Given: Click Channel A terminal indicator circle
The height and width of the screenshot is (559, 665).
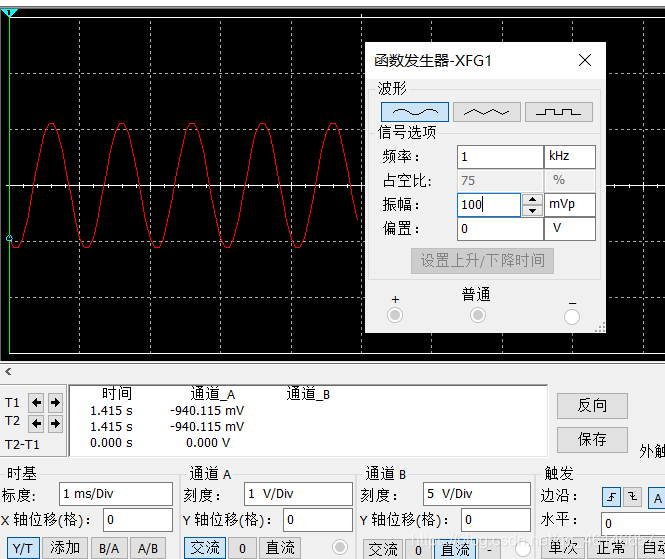Looking at the screenshot, I should tap(340, 547).
